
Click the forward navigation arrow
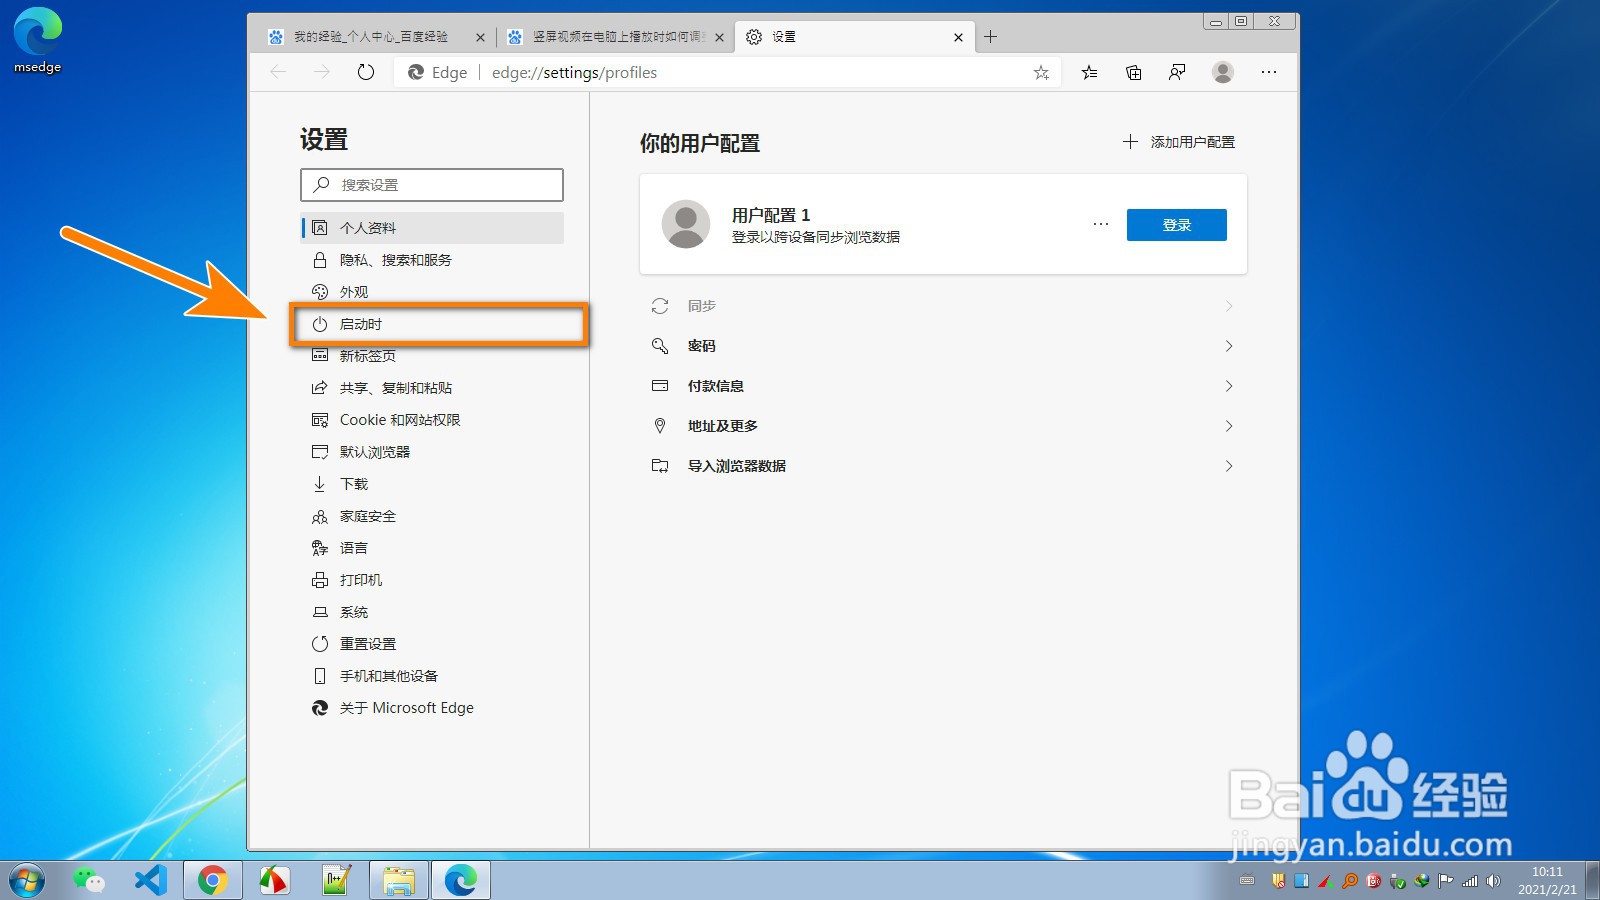pos(322,72)
